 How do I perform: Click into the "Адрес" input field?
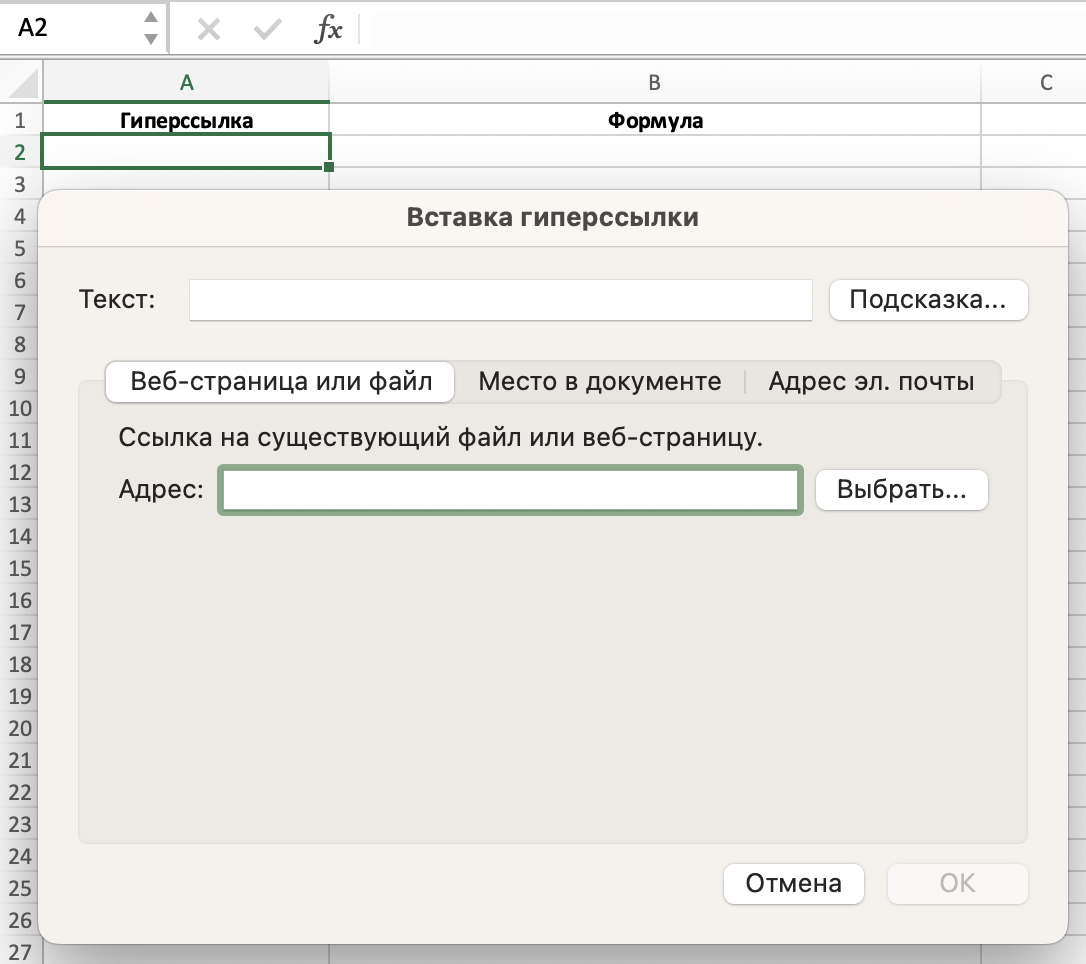pos(510,490)
